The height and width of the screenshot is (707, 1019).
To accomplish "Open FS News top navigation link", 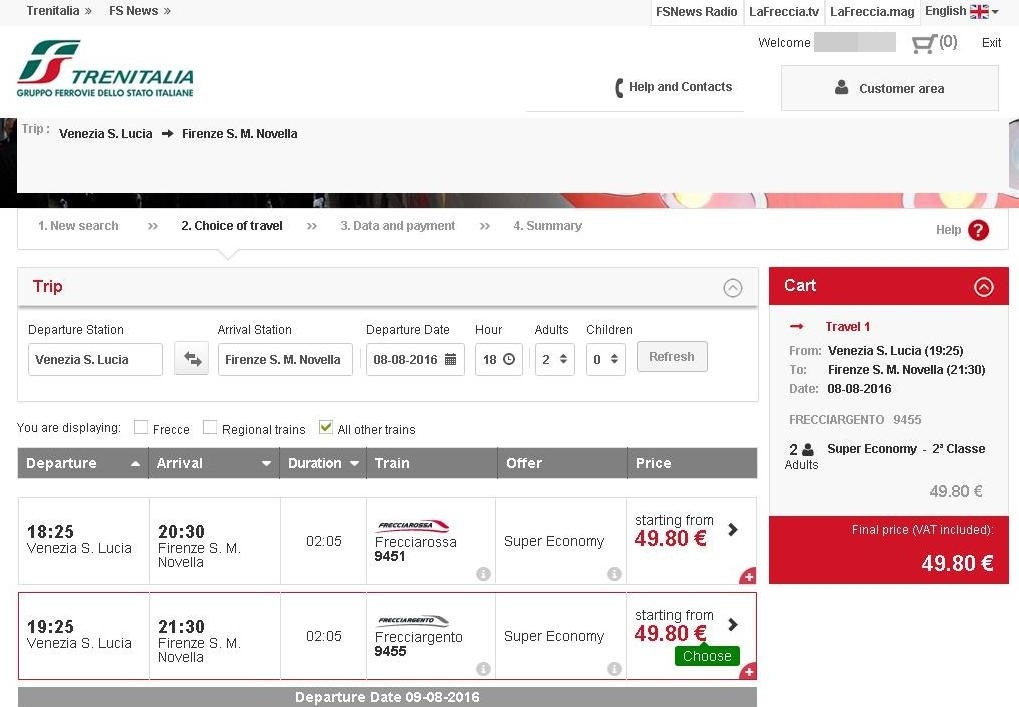I will [140, 11].
